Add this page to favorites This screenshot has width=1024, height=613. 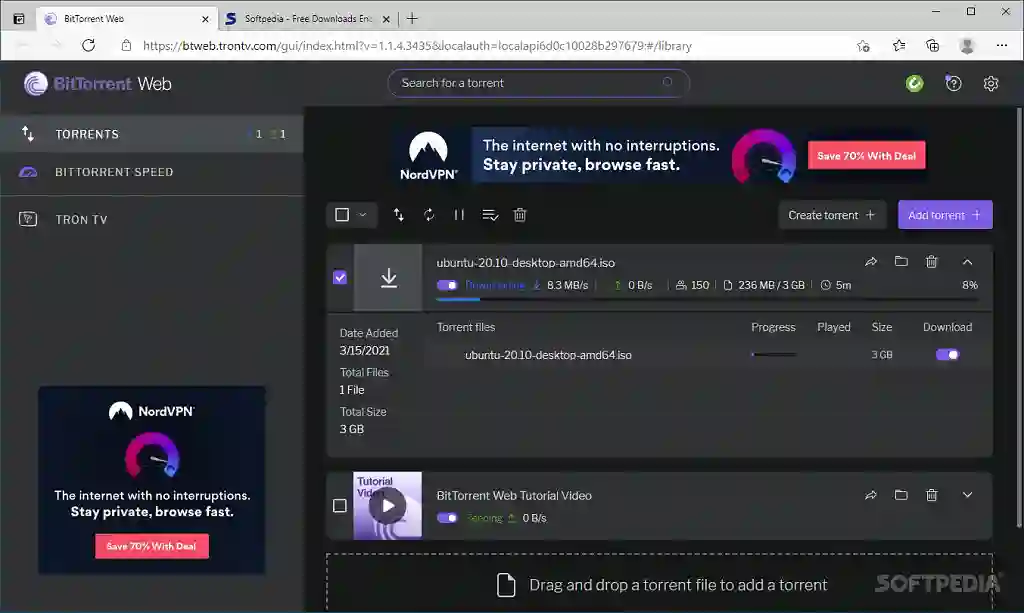click(863, 46)
